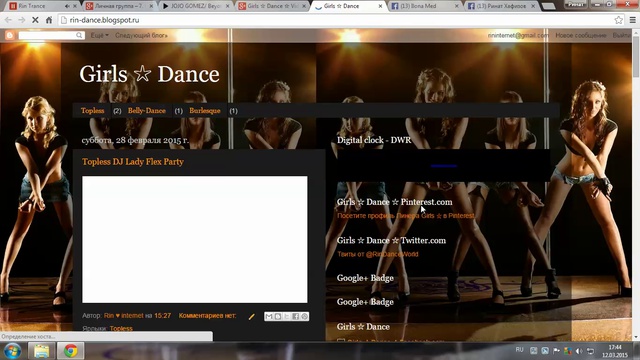Switch to the Ринат Хафизов Facebook tab
The height and width of the screenshot is (360, 640).
(x=501, y=6)
